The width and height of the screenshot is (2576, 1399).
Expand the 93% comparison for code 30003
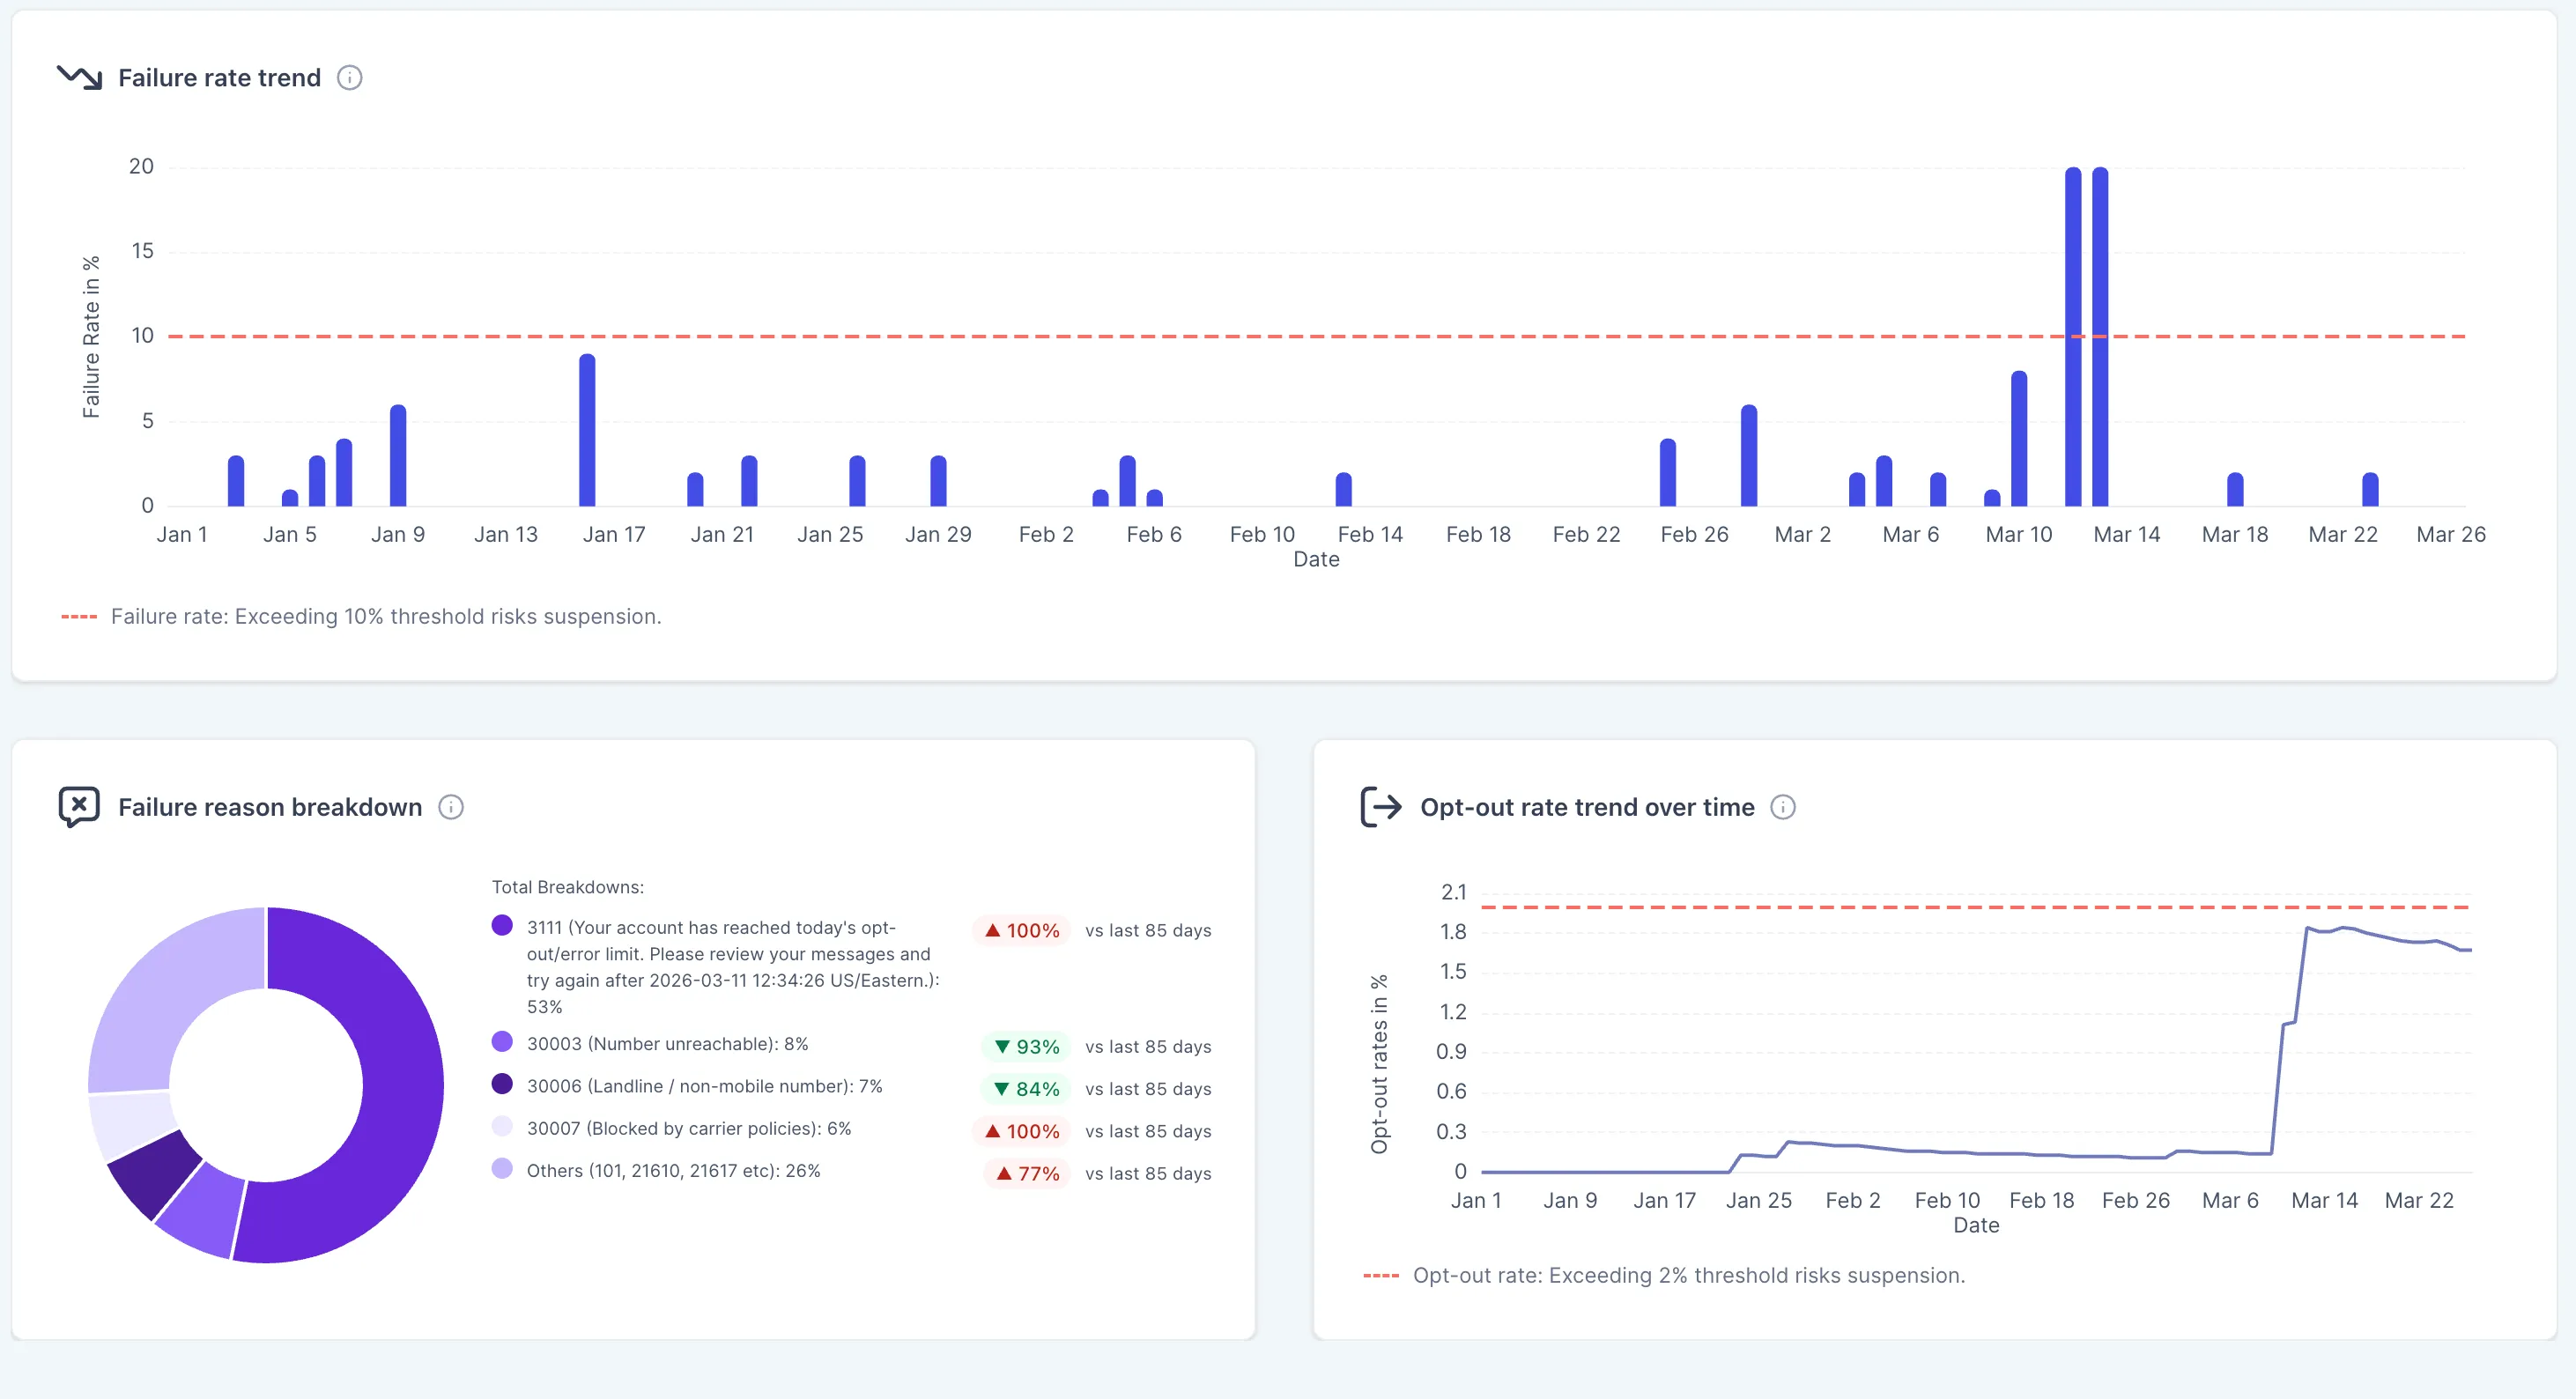pyautogui.click(x=1023, y=1047)
